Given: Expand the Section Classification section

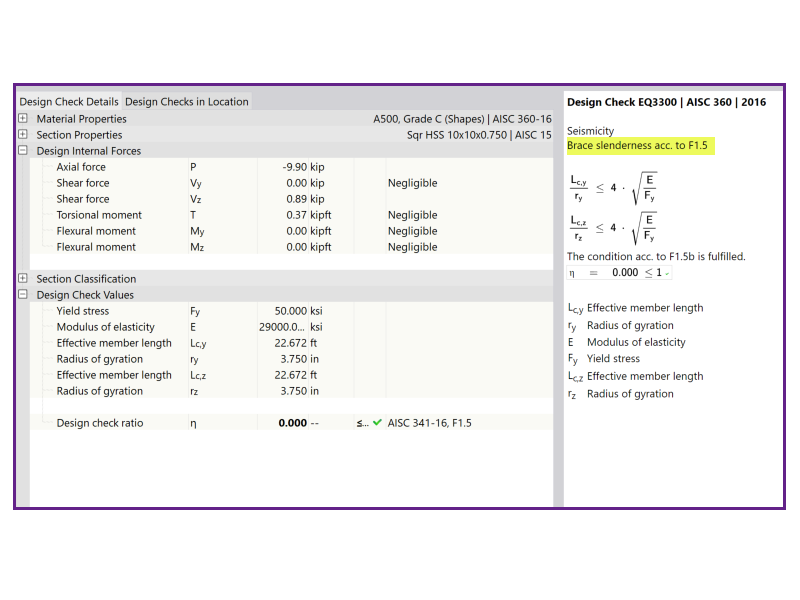Looking at the screenshot, I should 22,278.
